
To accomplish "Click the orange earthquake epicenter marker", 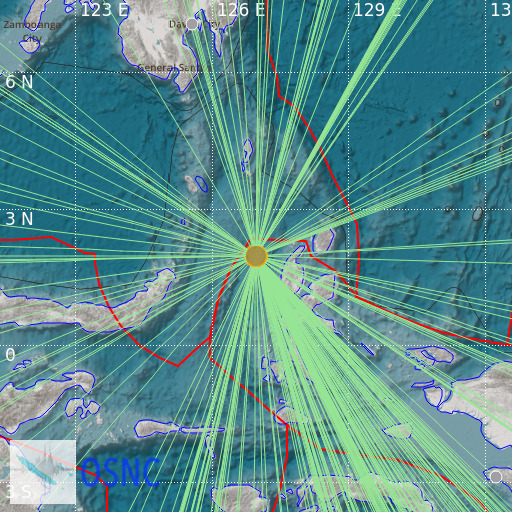I will coord(256,256).
